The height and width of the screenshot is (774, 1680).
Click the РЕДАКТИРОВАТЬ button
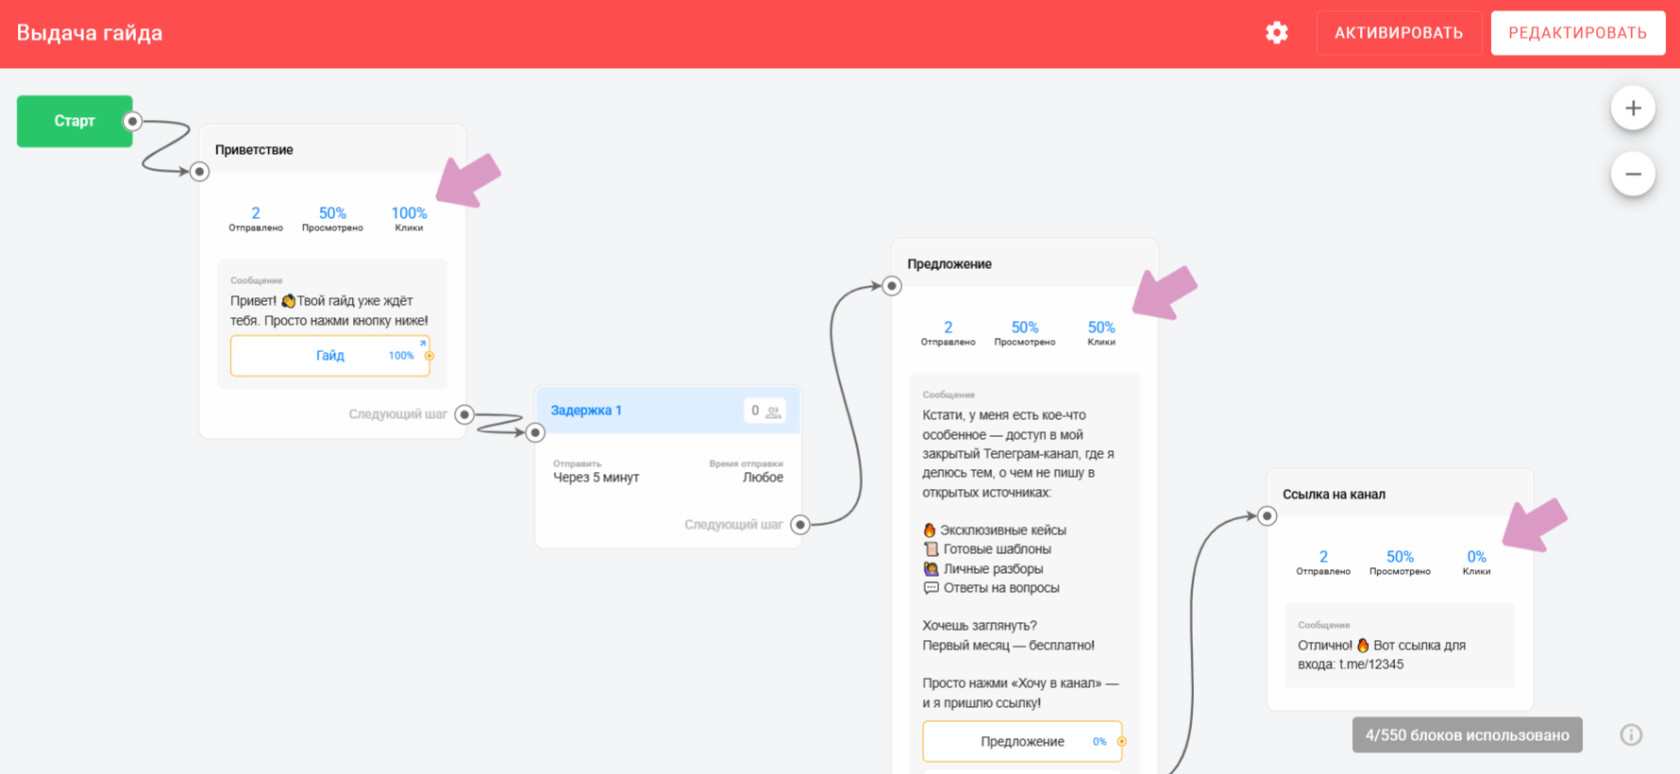1578,33
